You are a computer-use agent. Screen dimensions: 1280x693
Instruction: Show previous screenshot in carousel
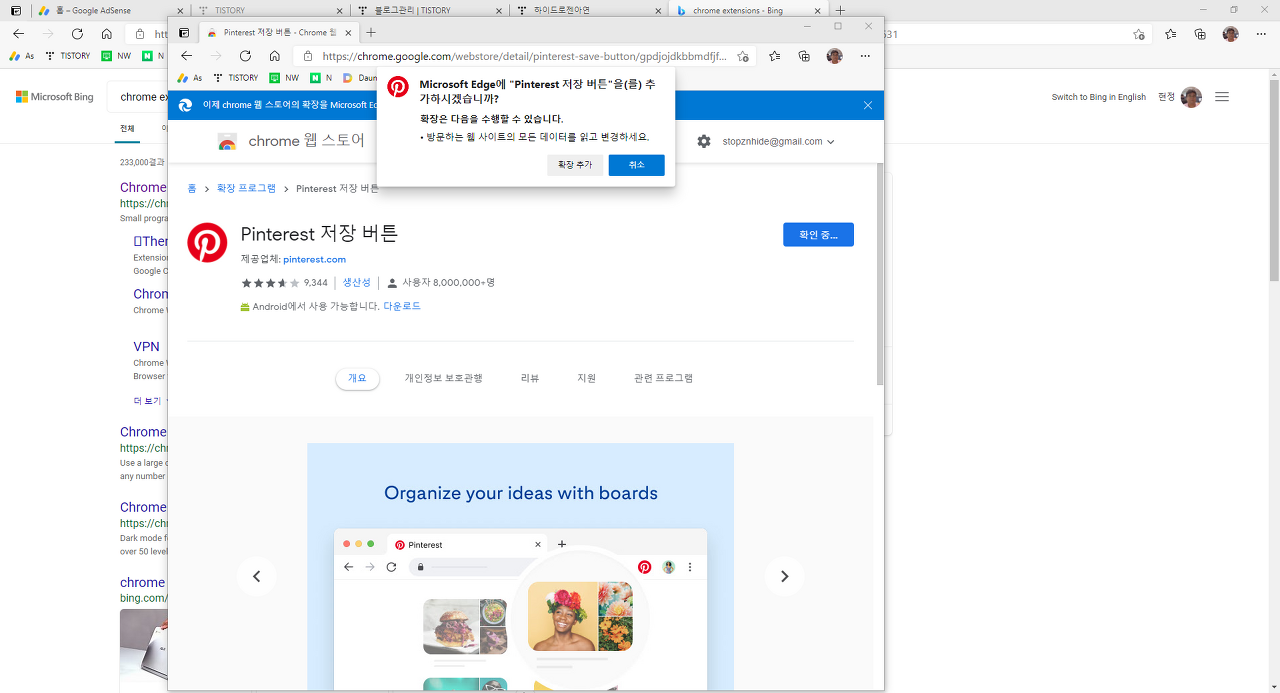point(256,576)
